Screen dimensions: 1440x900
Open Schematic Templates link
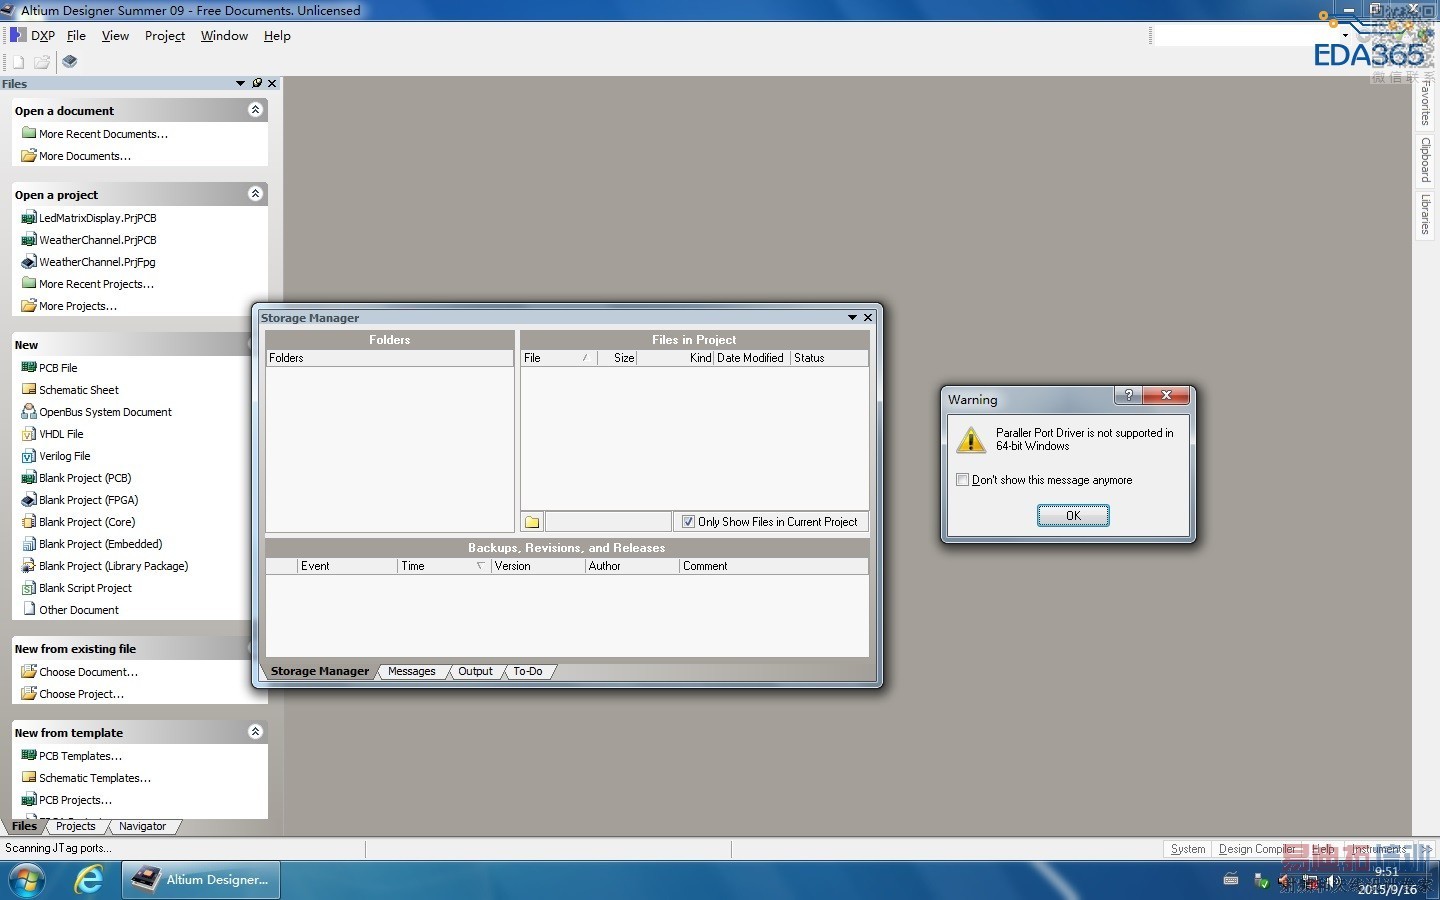(x=95, y=778)
